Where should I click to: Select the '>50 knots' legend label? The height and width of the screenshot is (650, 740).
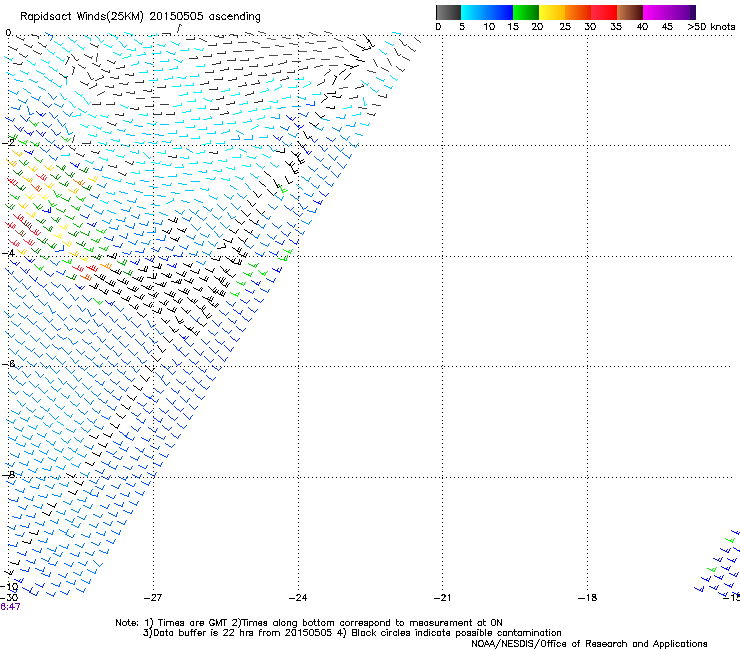coord(711,27)
